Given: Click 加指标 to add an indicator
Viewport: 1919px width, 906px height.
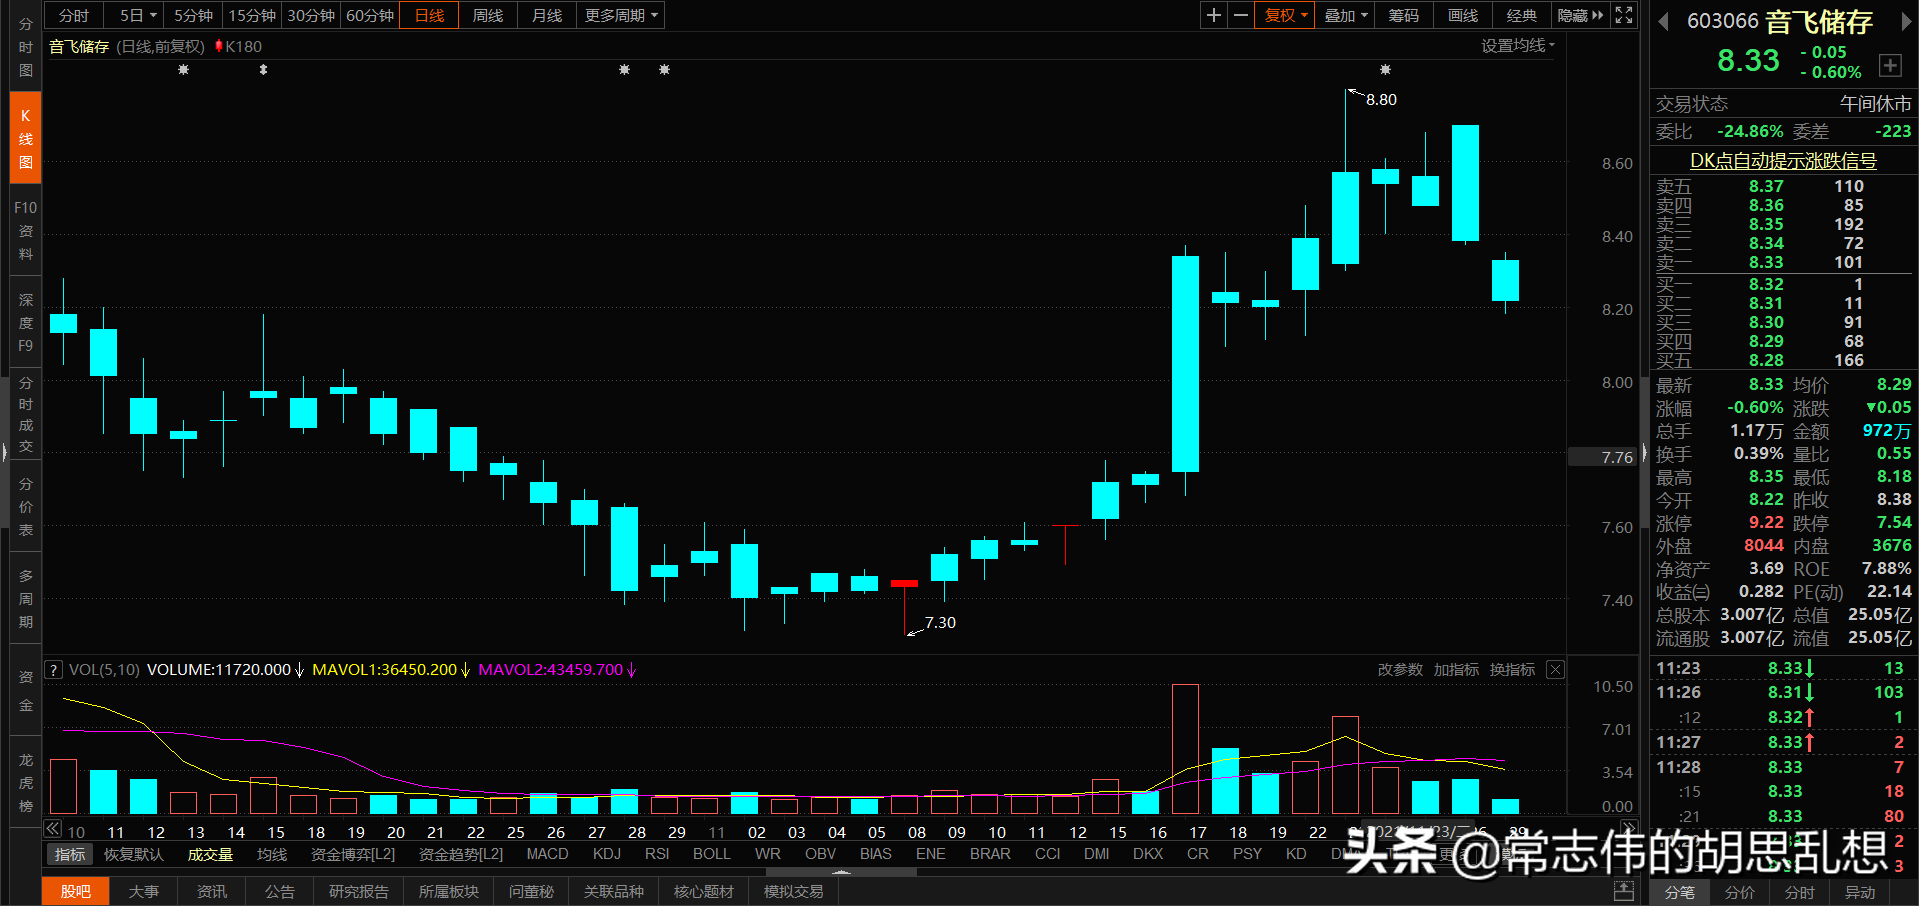Looking at the screenshot, I should pos(1456,669).
